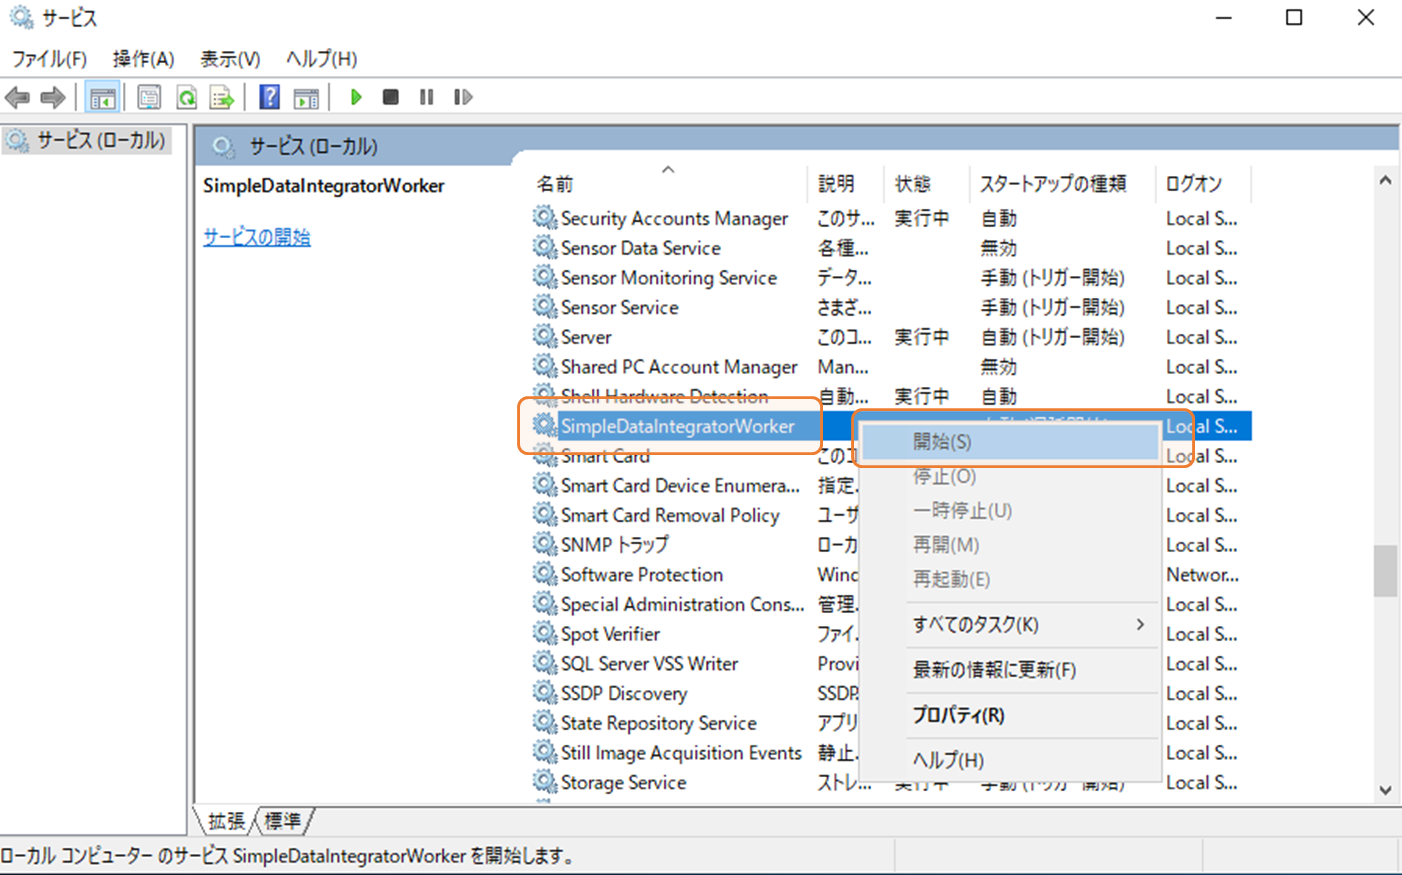Sort by the 名前 column header
Image resolution: width=1402 pixels, height=875 pixels.
(667, 183)
